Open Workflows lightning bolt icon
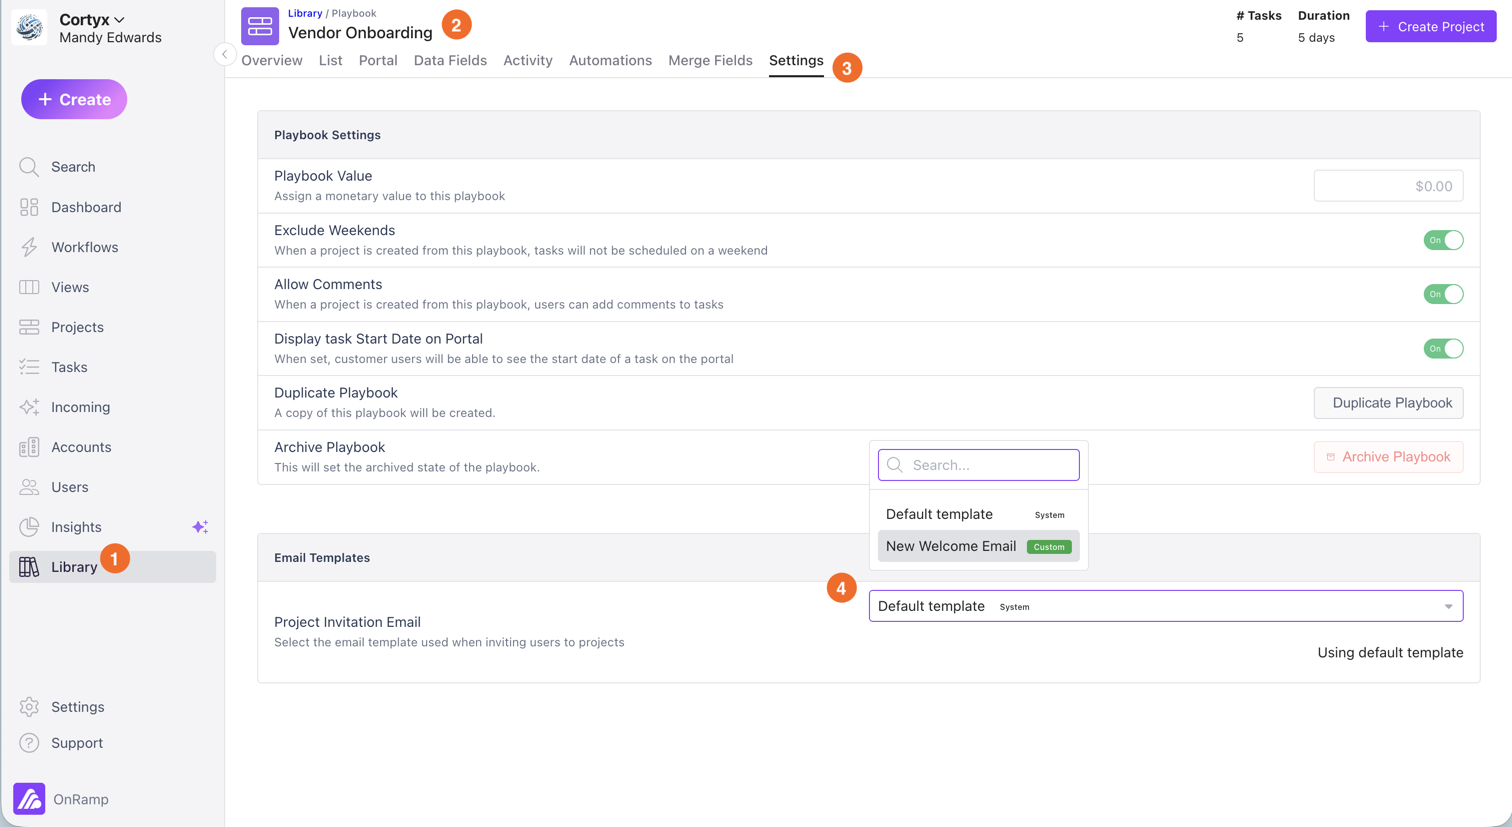 point(29,247)
